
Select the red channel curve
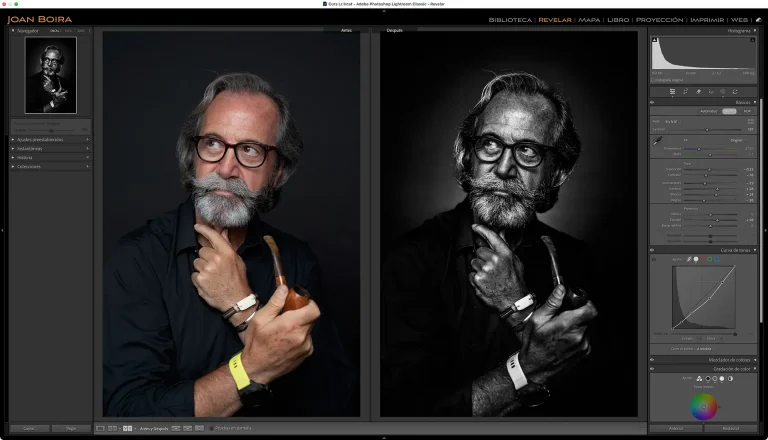point(703,259)
